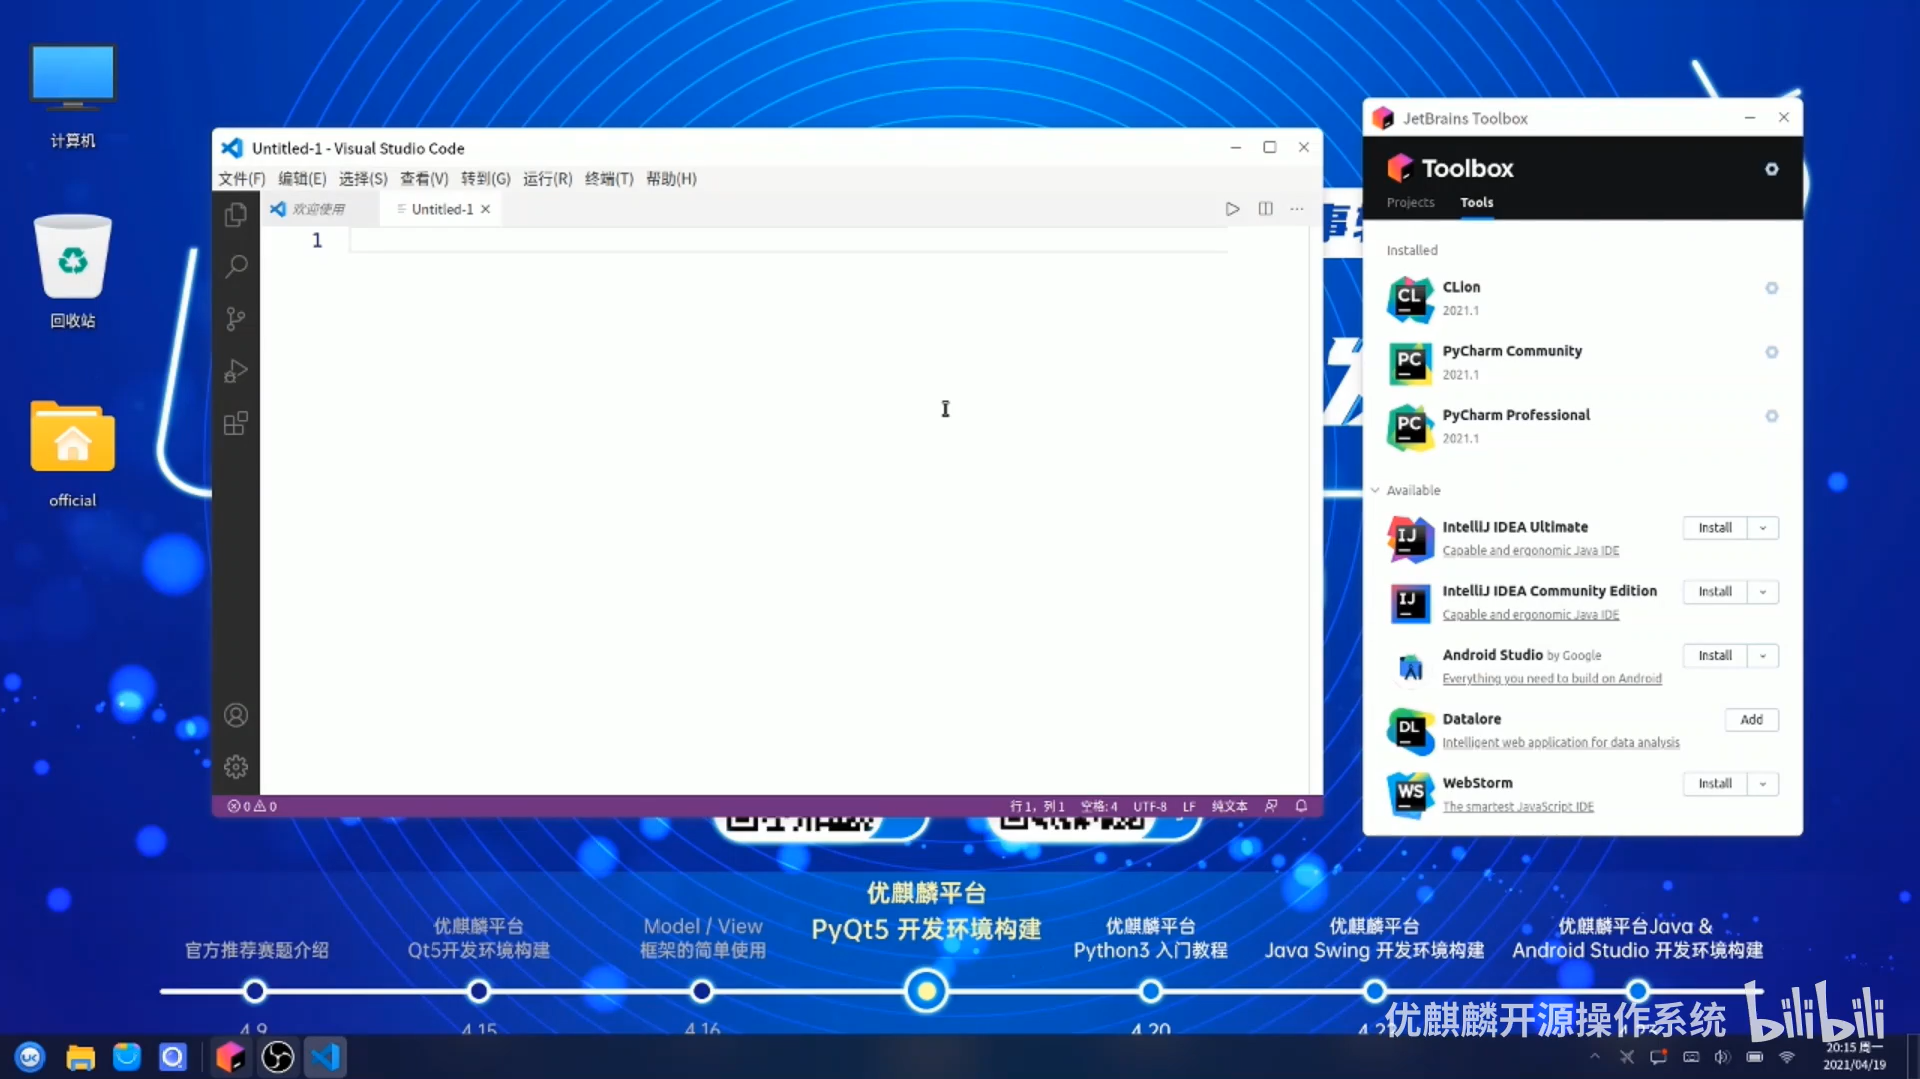Viewport: 1920px width, 1079px height.
Task: Change indentation 空格:4 in status bar
Action: tap(1099, 806)
